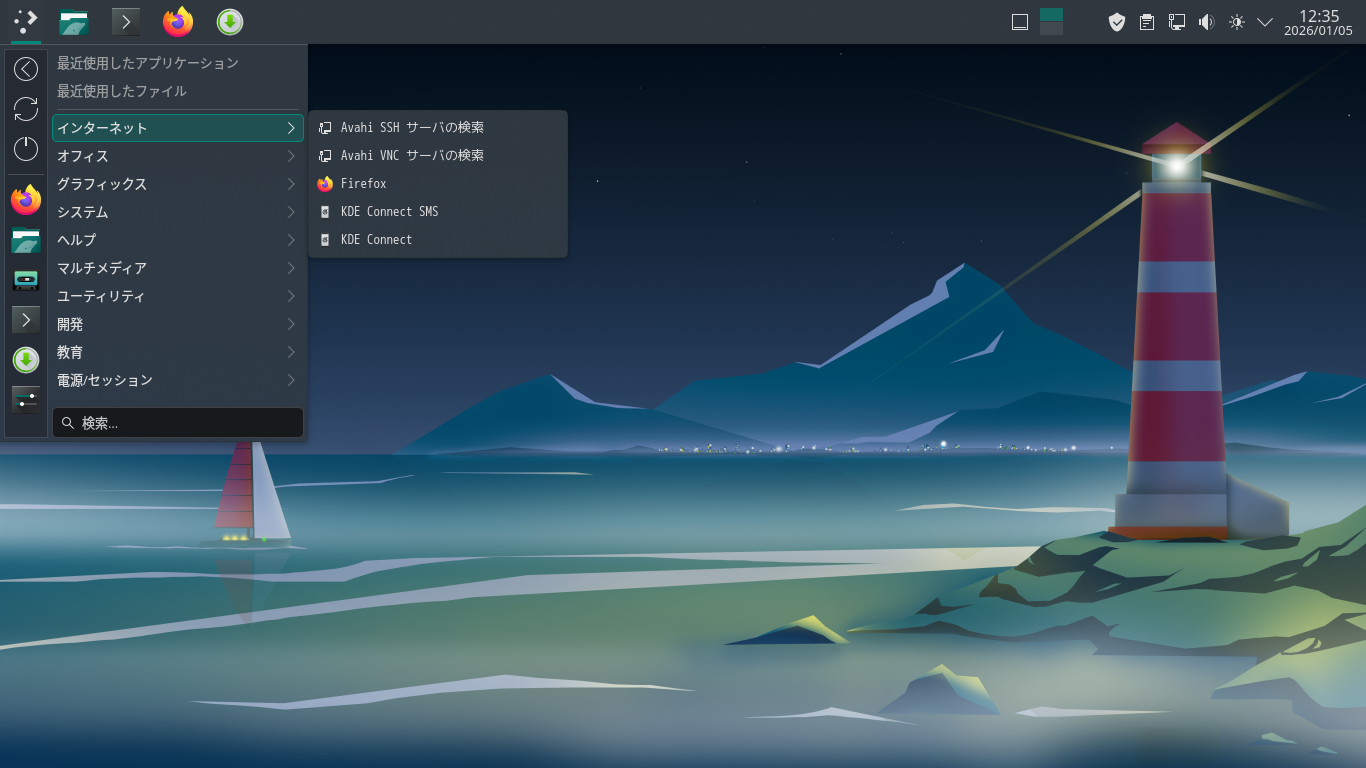Screen dimensions: 1366x768
Task: Open the terminal from menu favorites sidebar
Action: (x=26, y=320)
